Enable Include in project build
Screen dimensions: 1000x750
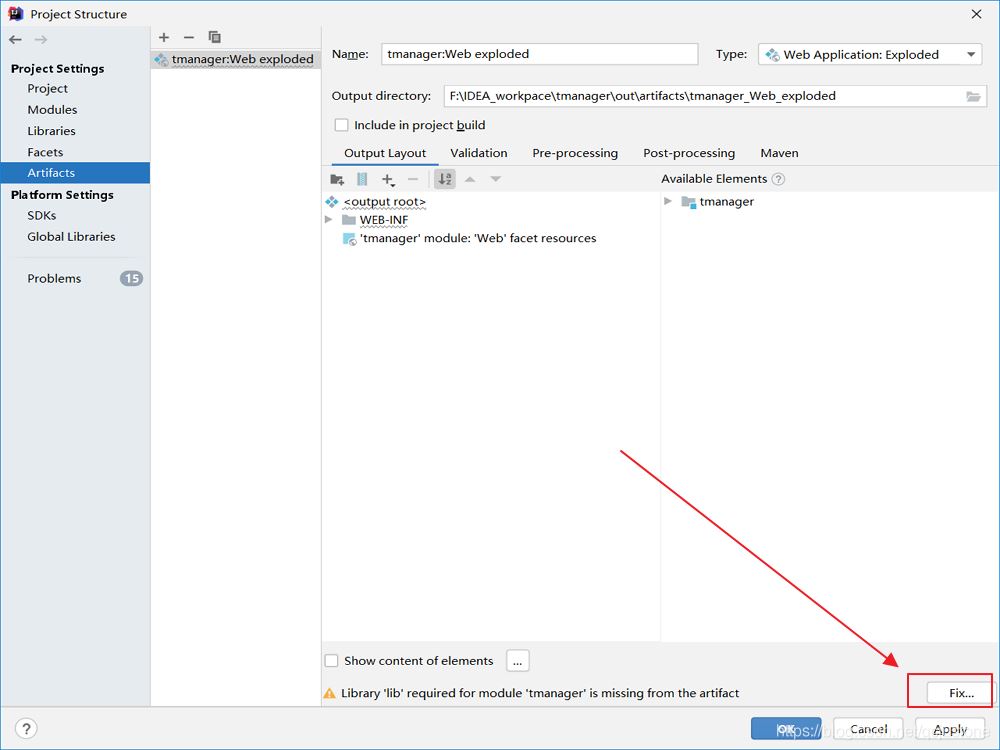[342, 125]
